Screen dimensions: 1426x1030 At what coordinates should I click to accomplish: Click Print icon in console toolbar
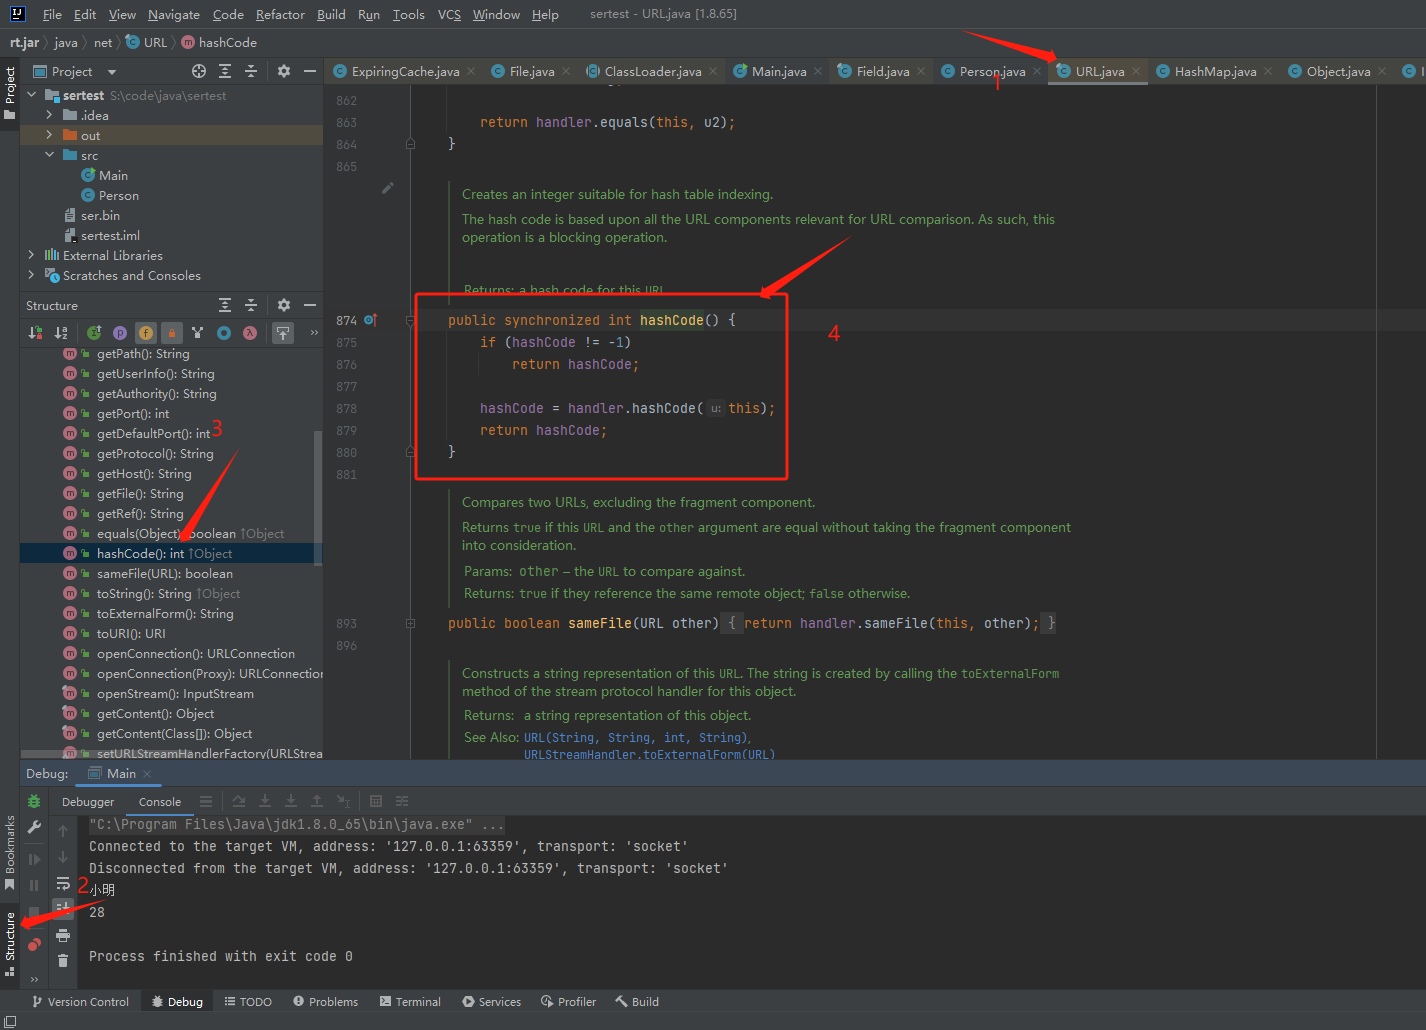click(63, 935)
